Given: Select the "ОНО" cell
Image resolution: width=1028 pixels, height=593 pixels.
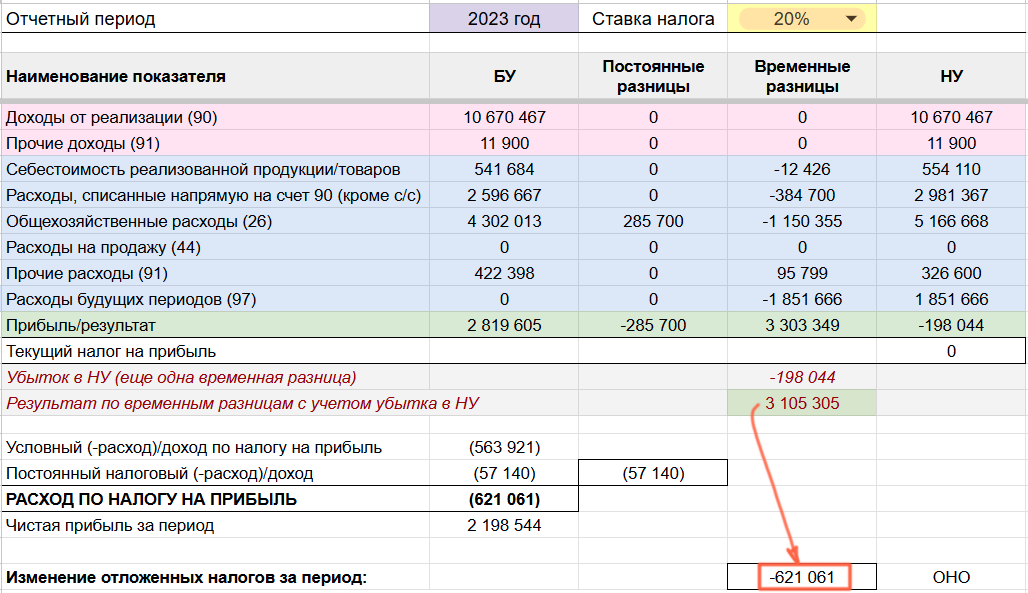Looking at the screenshot, I should 950,577.
